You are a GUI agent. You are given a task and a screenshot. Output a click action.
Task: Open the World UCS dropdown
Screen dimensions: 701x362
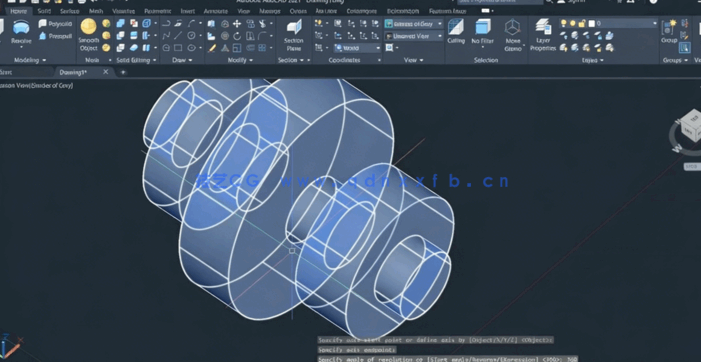357,48
